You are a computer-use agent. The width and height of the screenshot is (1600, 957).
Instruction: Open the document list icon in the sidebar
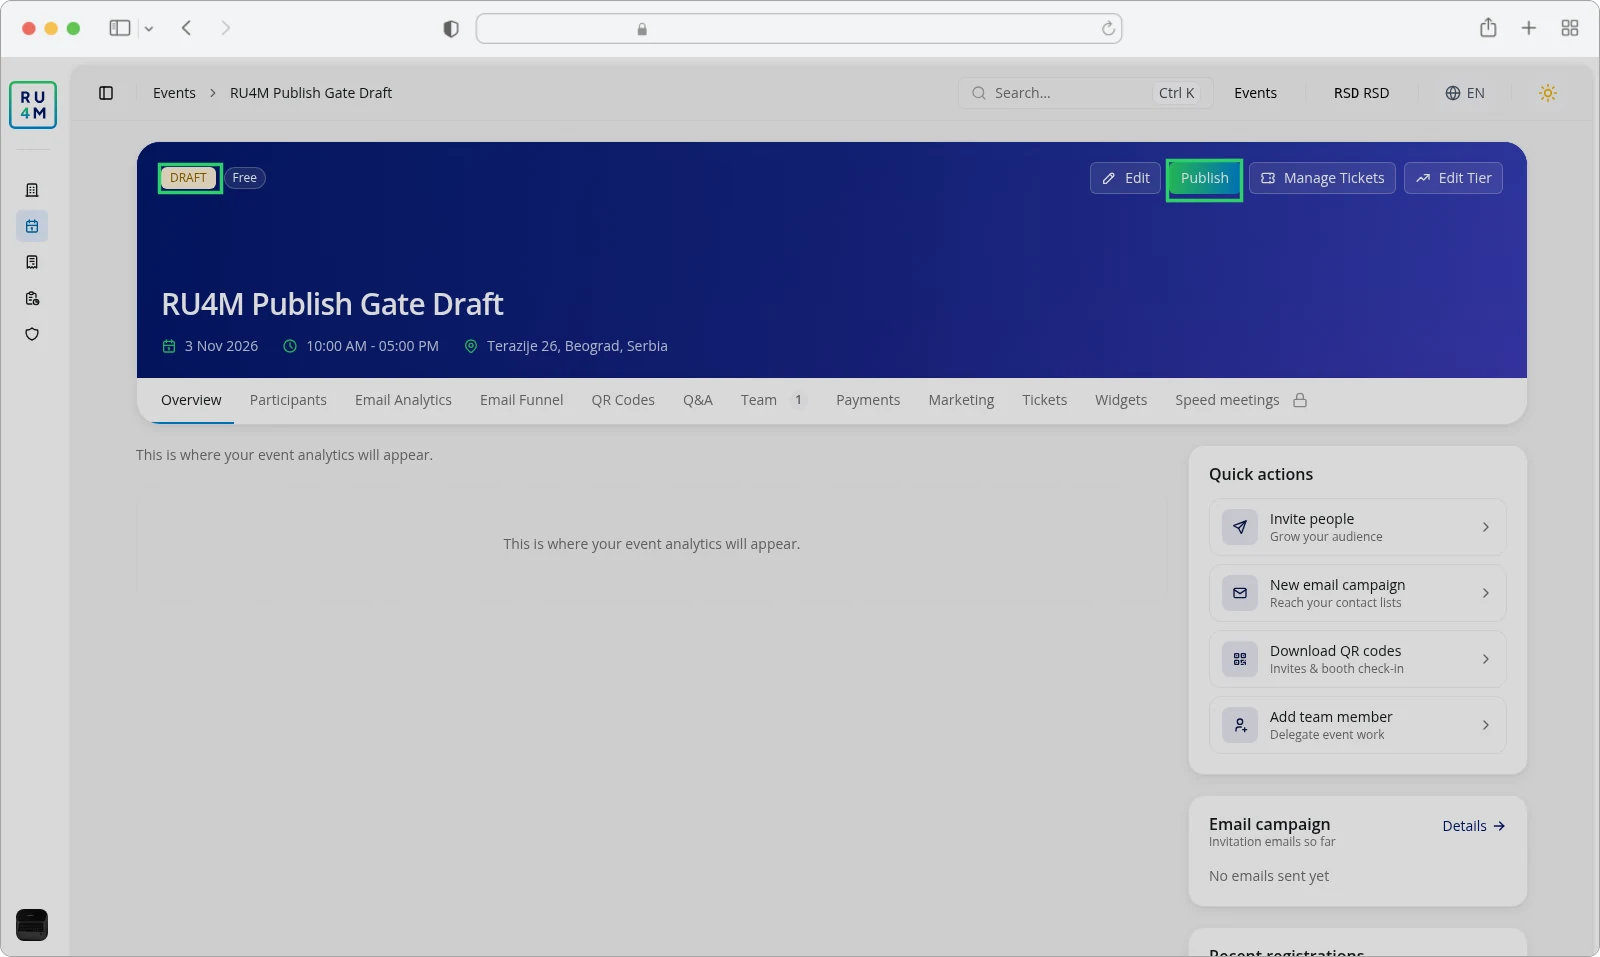click(x=32, y=262)
